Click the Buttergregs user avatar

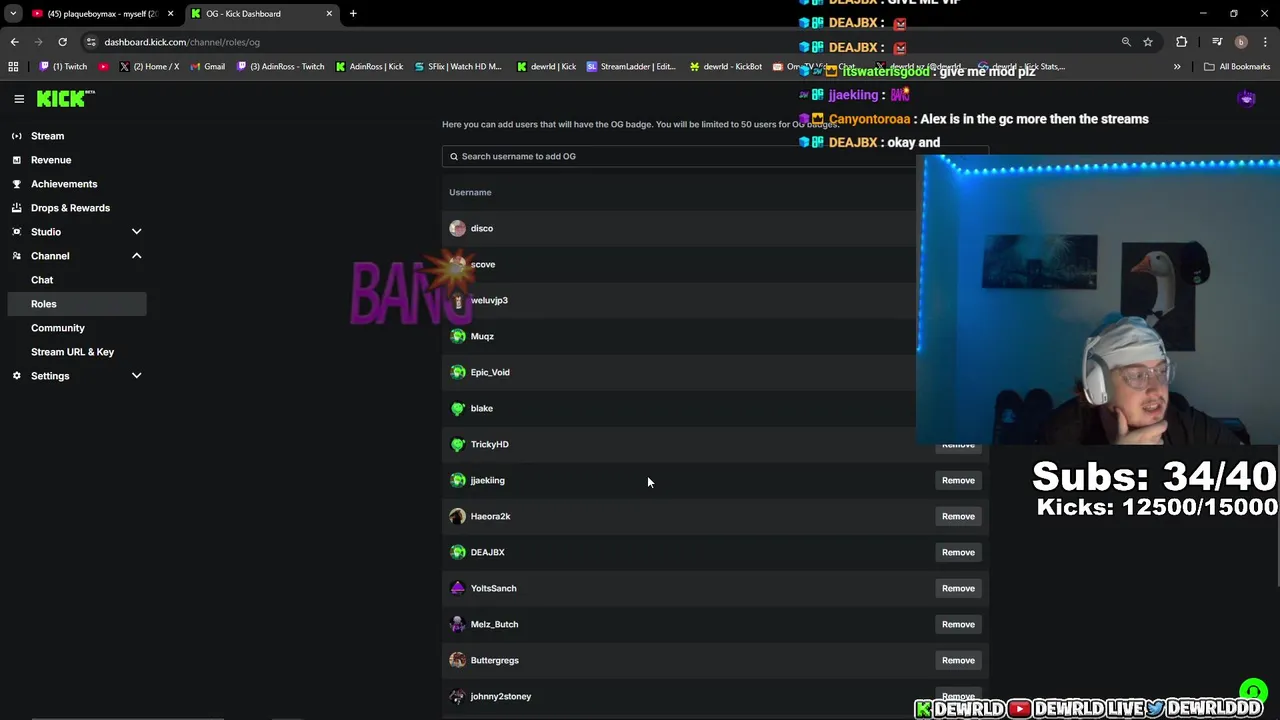(458, 660)
